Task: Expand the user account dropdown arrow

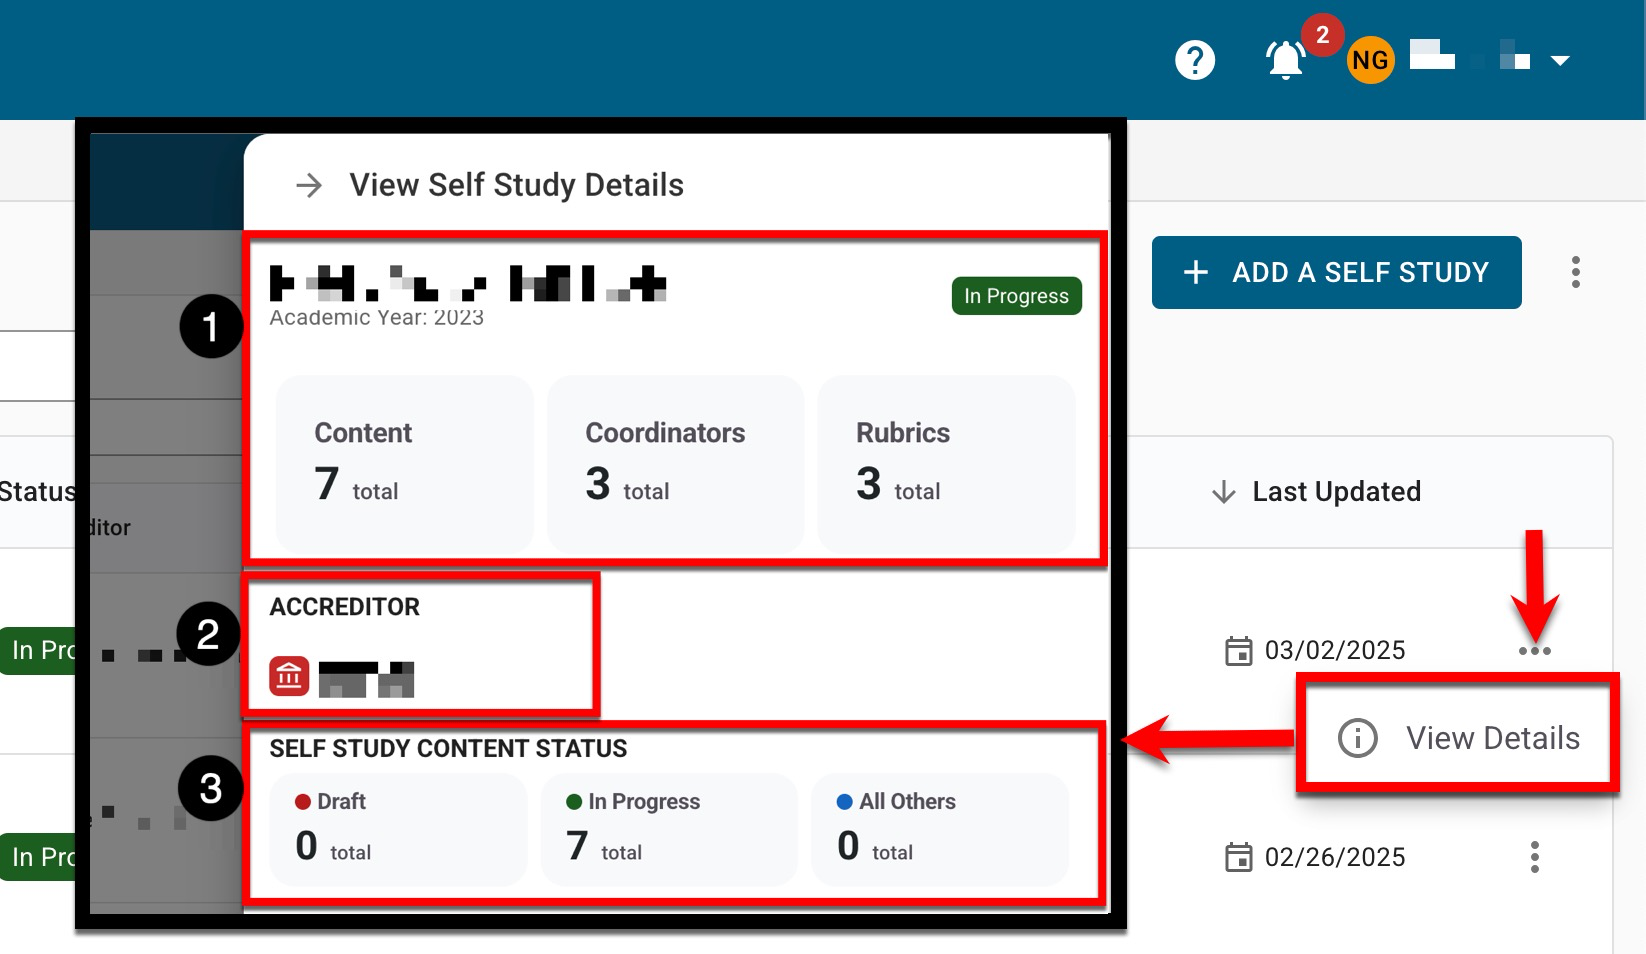Action: pos(1559,61)
